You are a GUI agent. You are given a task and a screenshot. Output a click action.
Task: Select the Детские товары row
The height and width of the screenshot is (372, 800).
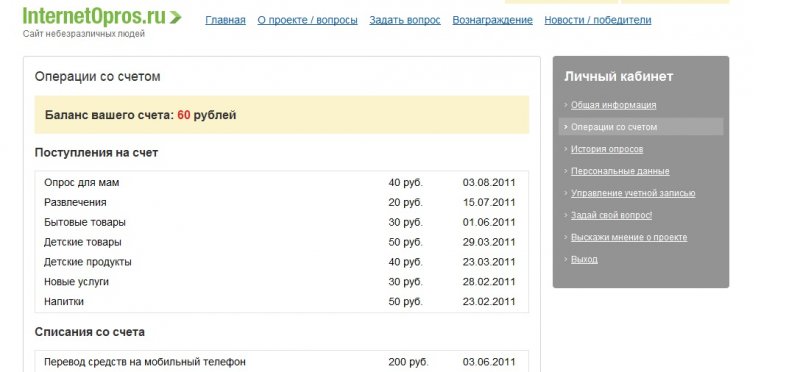point(281,242)
